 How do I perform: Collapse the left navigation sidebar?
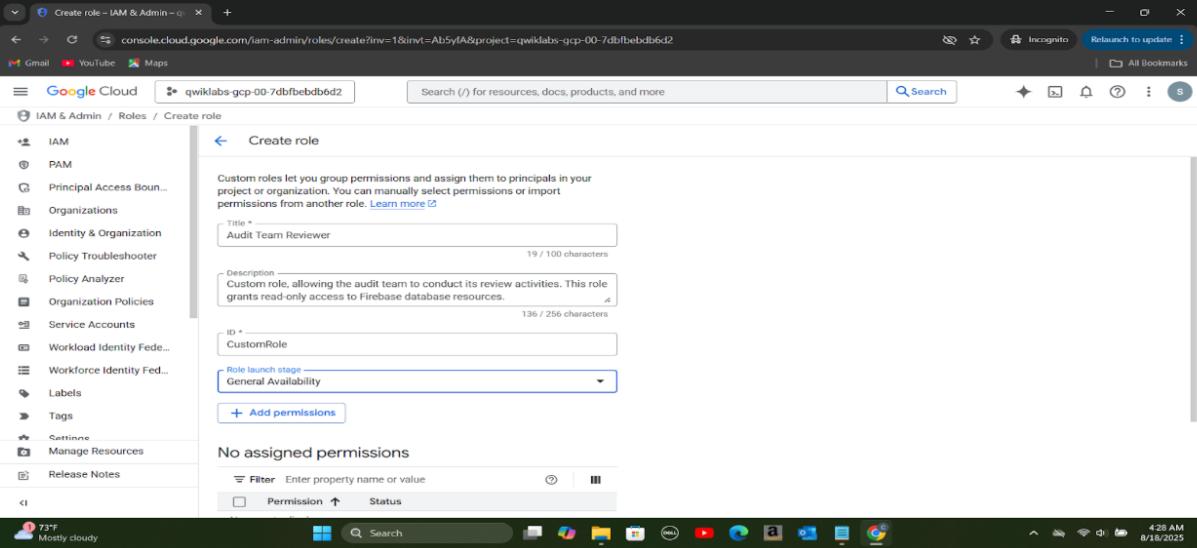click(24, 503)
